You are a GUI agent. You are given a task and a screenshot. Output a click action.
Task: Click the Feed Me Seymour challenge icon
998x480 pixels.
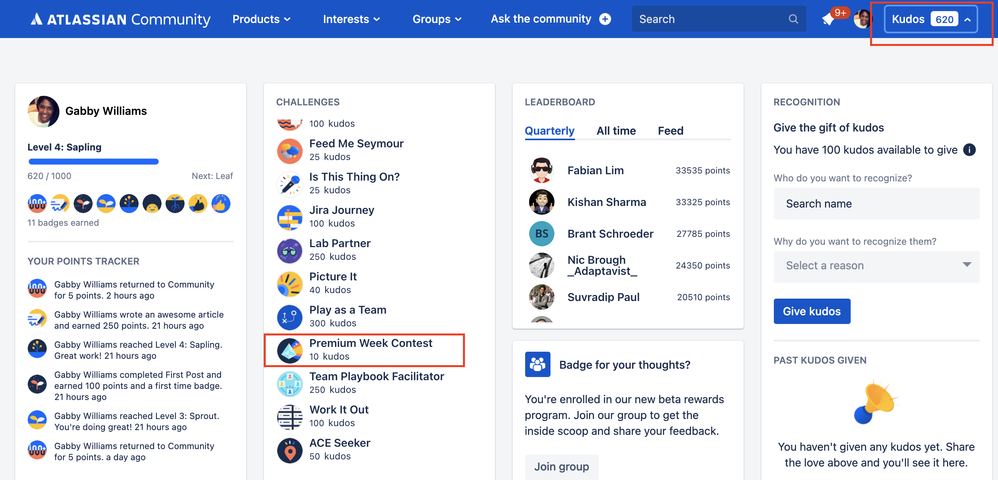coord(290,151)
